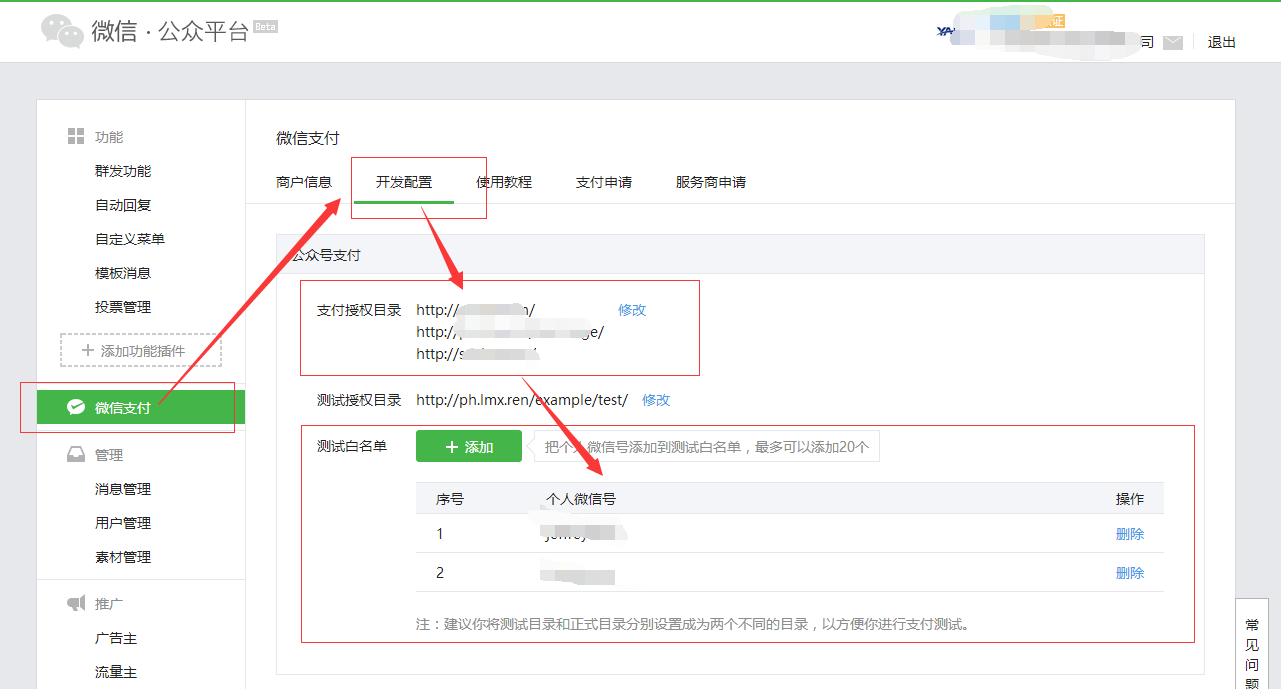Switch to the 支付申请 tab
This screenshot has height=689, width=1281.
604,182
